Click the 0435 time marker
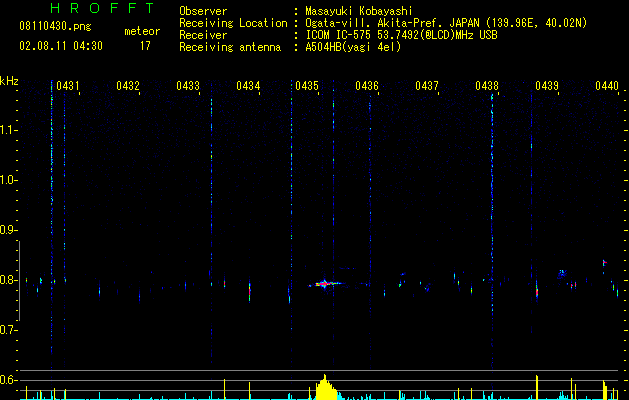Screen dimensions: 629x400 [x=307, y=86]
